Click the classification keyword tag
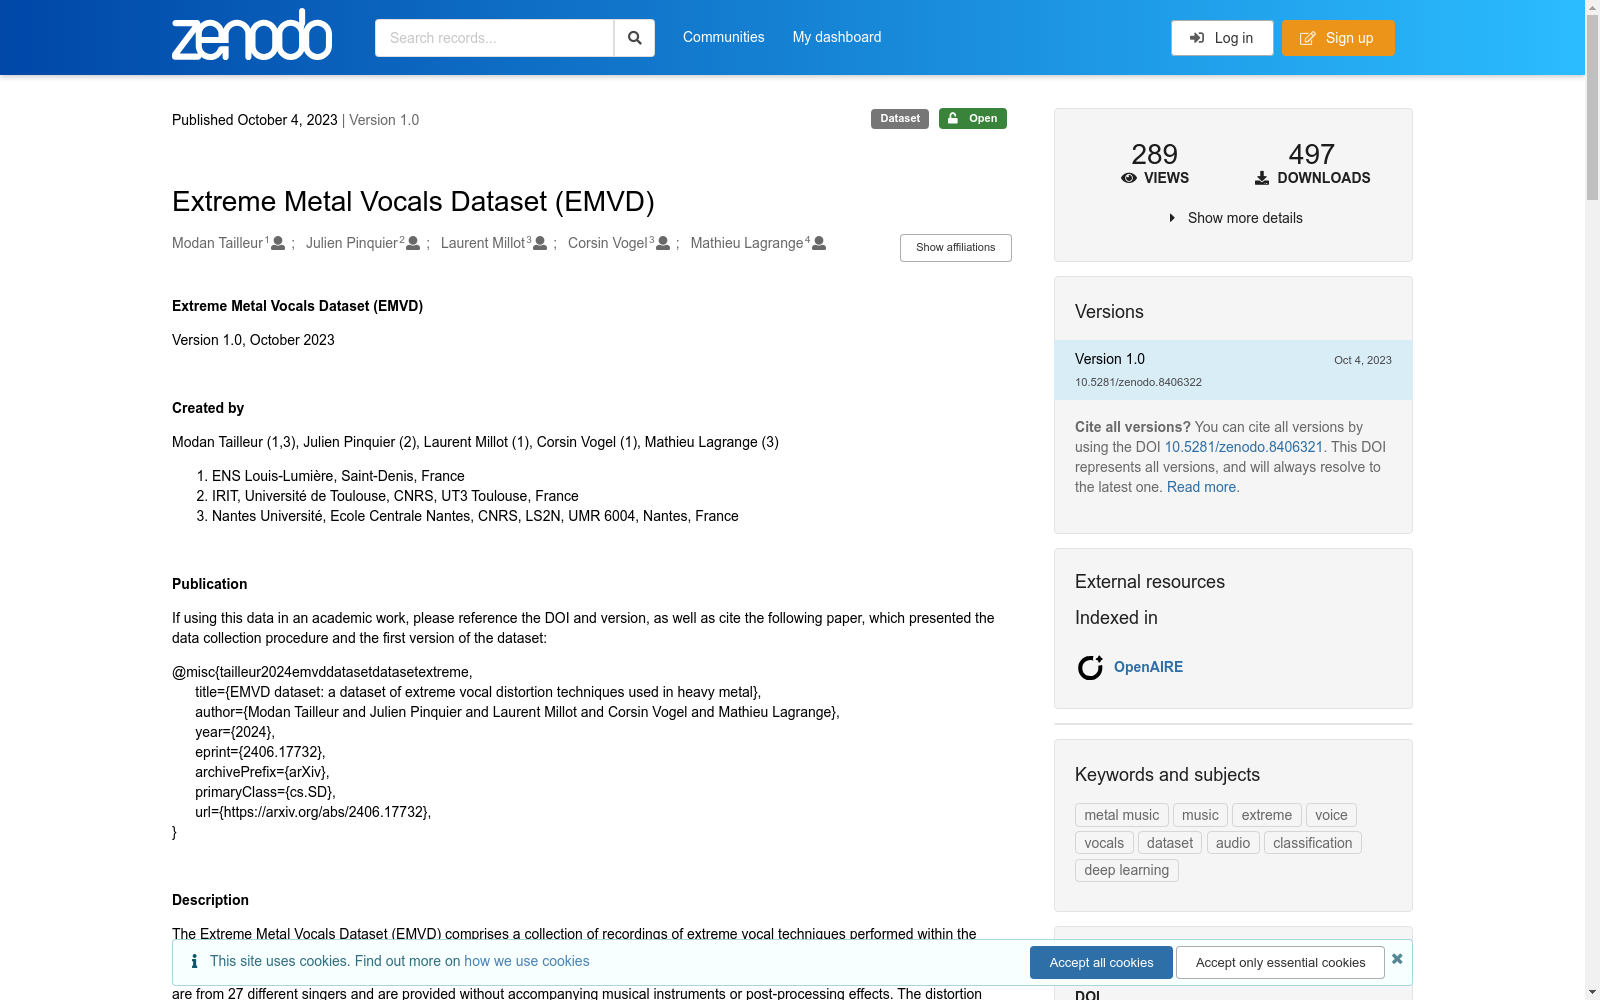This screenshot has width=1600, height=1000. pyautogui.click(x=1312, y=843)
